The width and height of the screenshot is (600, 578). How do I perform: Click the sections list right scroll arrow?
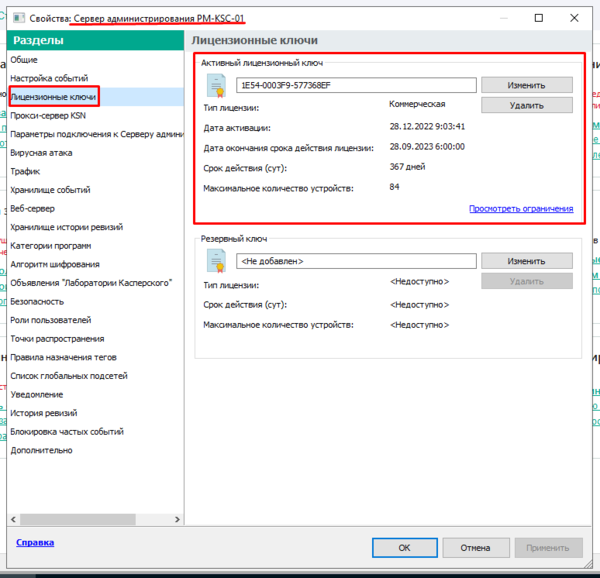pyautogui.click(x=177, y=519)
